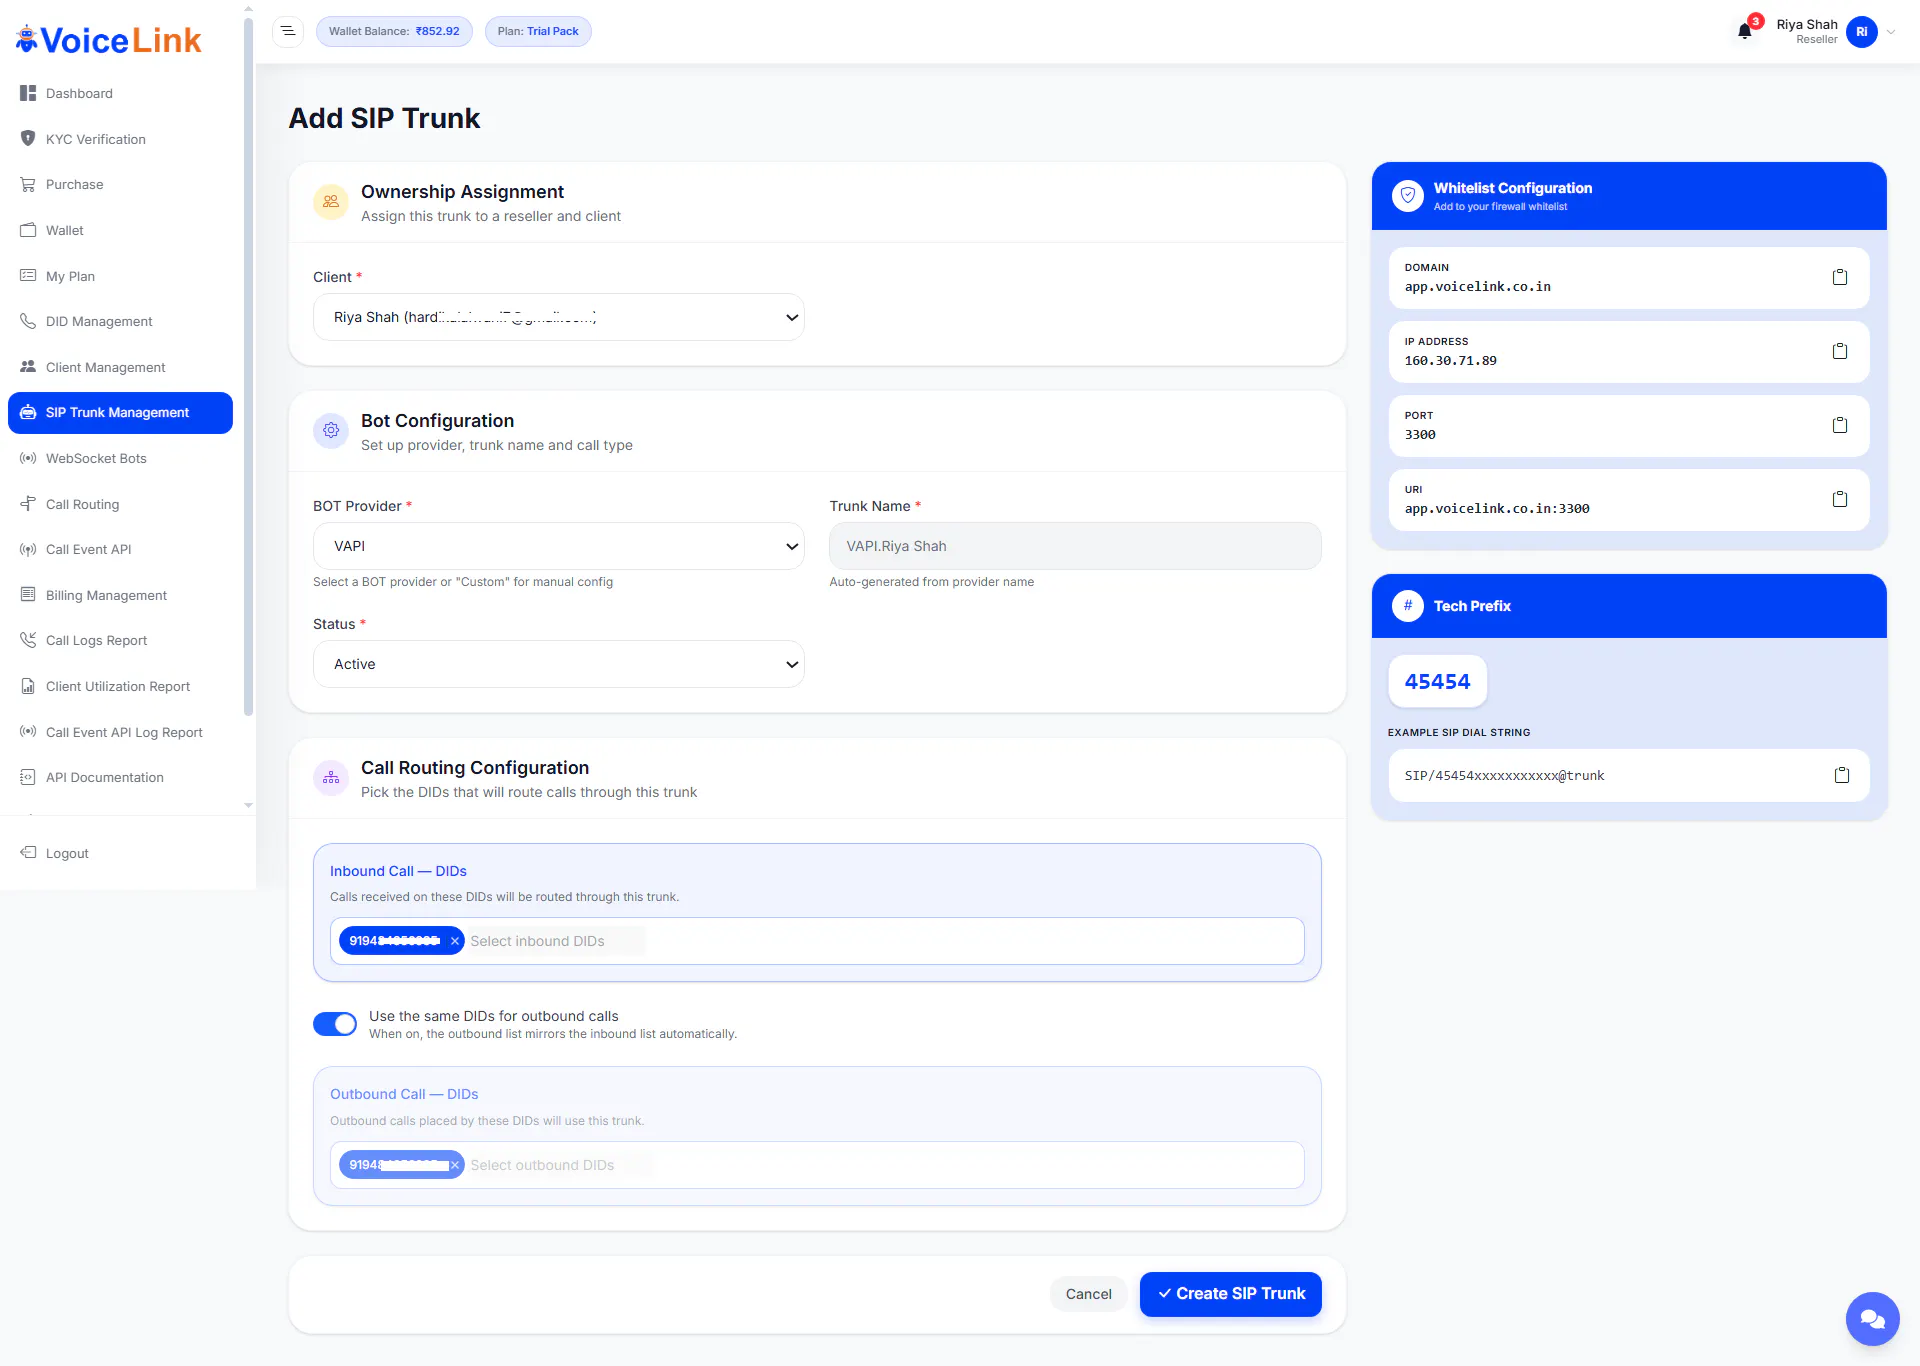This screenshot has width=1920, height=1366.
Task: Click the sidebar scrollbar
Action: tap(248, 366)
